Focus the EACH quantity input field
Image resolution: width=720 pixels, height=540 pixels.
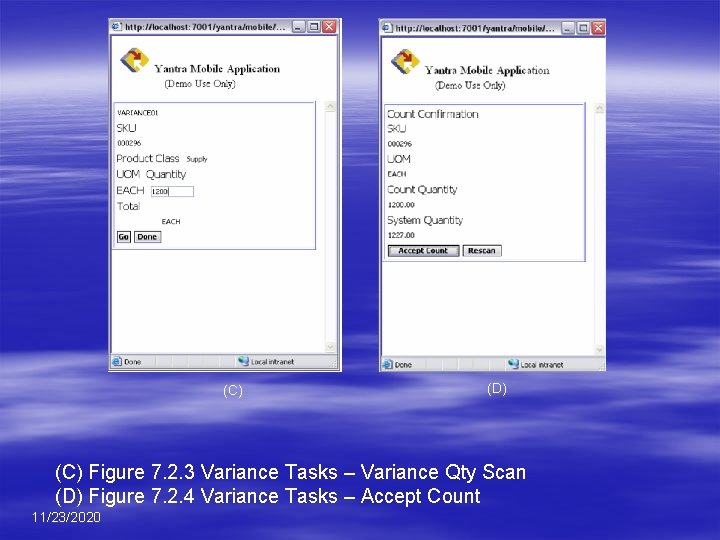(172, 191)
